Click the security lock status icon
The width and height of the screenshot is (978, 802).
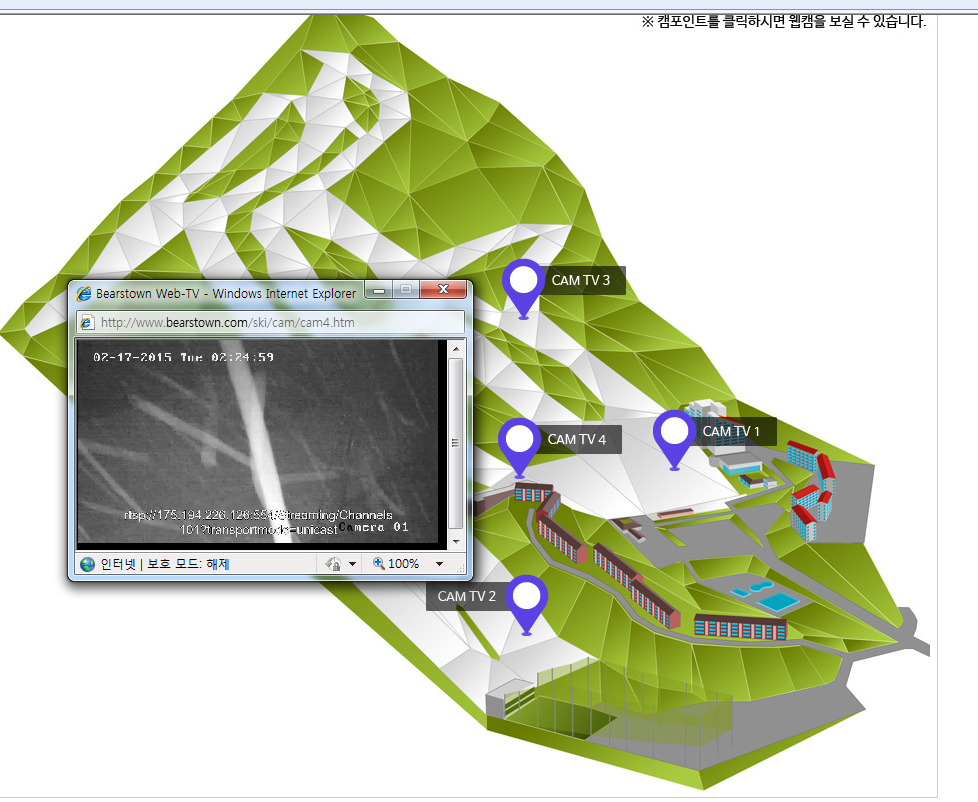pyautogui.click(x=333, y=564)
